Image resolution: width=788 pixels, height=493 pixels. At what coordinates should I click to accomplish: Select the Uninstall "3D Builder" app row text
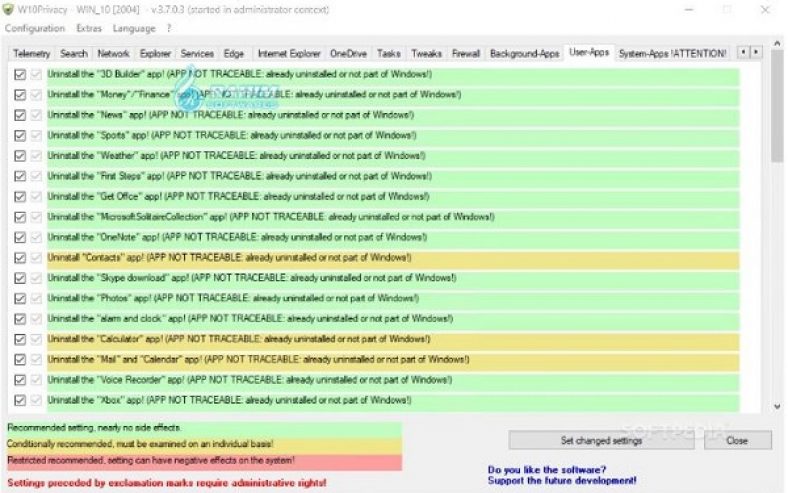point(240,74)
